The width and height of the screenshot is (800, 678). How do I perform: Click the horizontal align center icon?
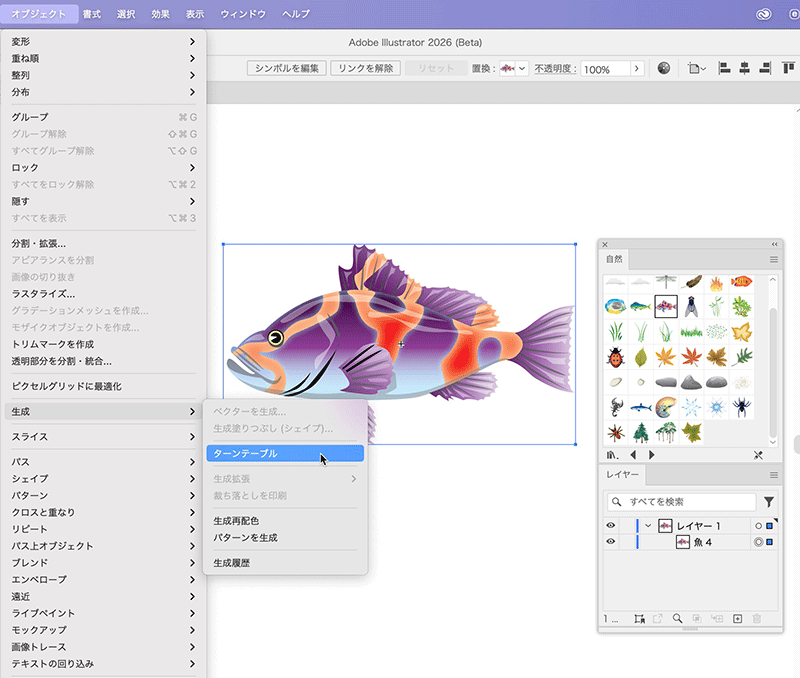click(743, 69)
